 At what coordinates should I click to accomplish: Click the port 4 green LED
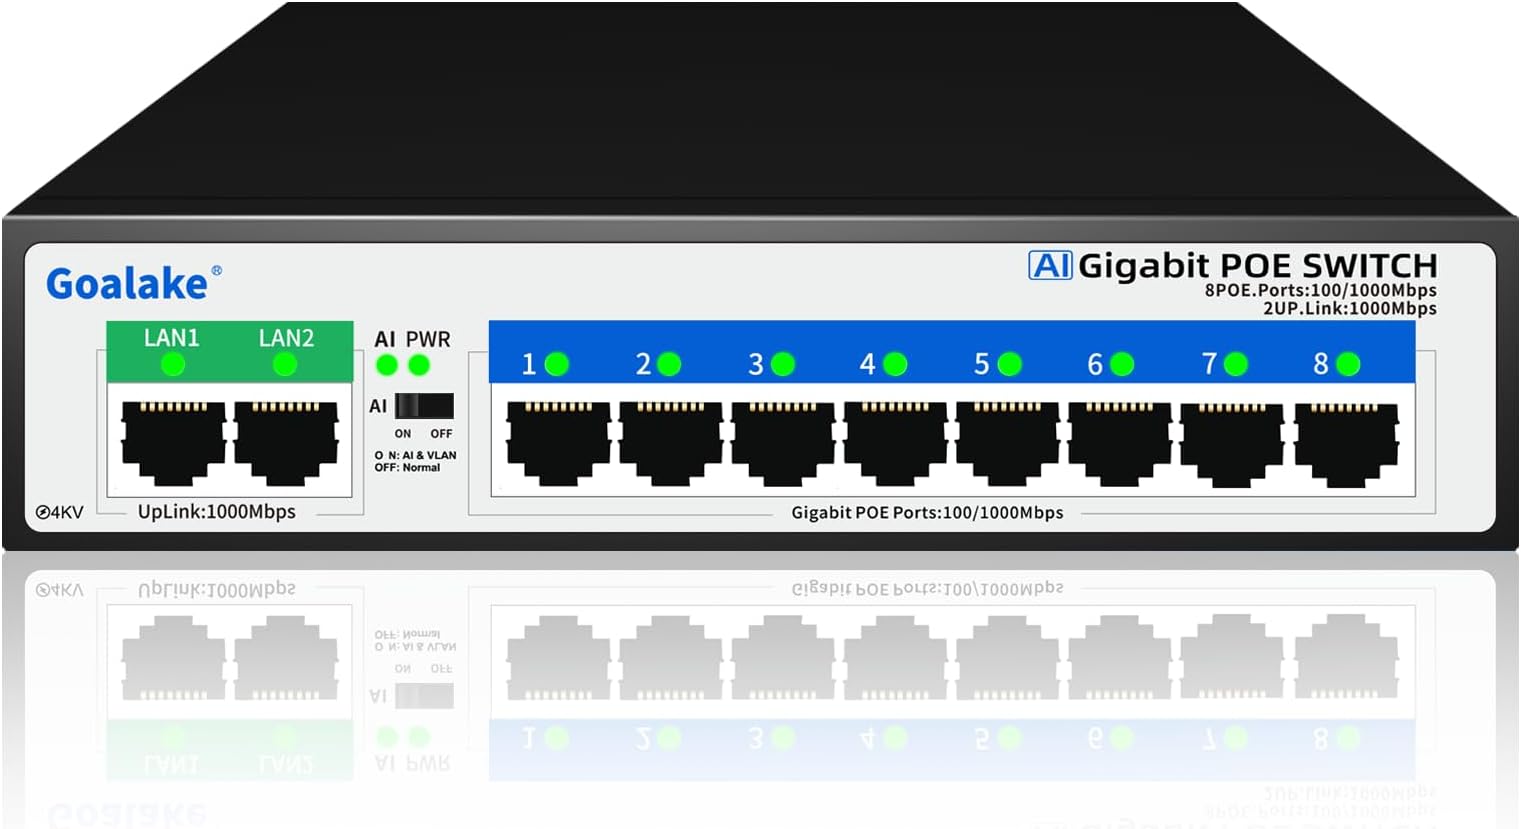[x=896, y=362]
